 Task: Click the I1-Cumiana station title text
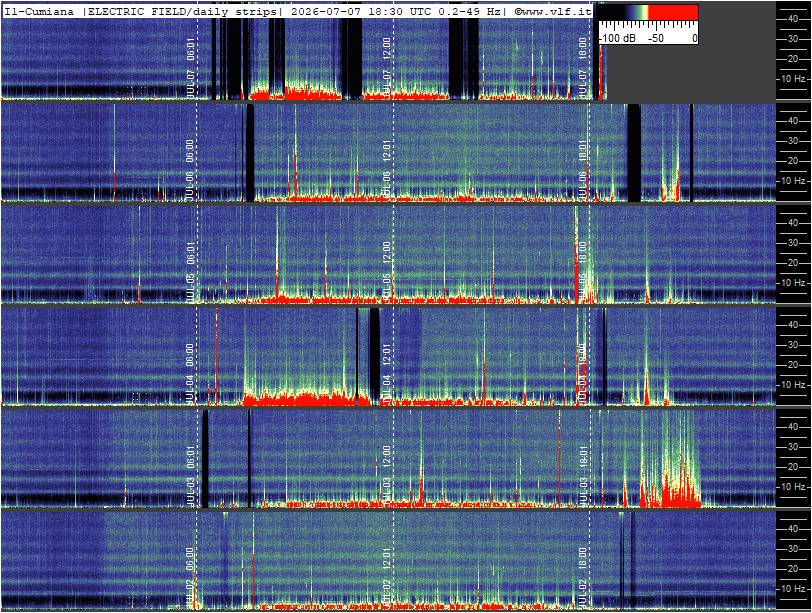tap(39, 11)
